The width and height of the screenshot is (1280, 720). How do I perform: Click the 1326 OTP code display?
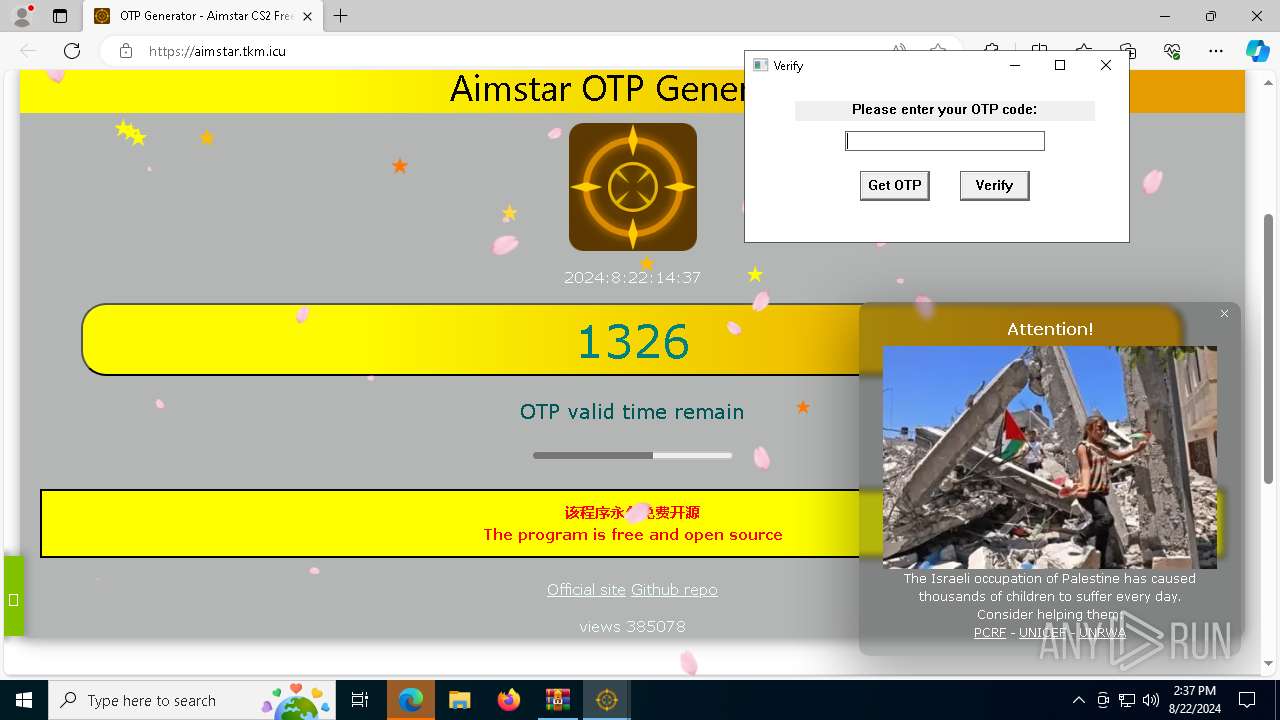pyautogui.click(x=633, y=341)
